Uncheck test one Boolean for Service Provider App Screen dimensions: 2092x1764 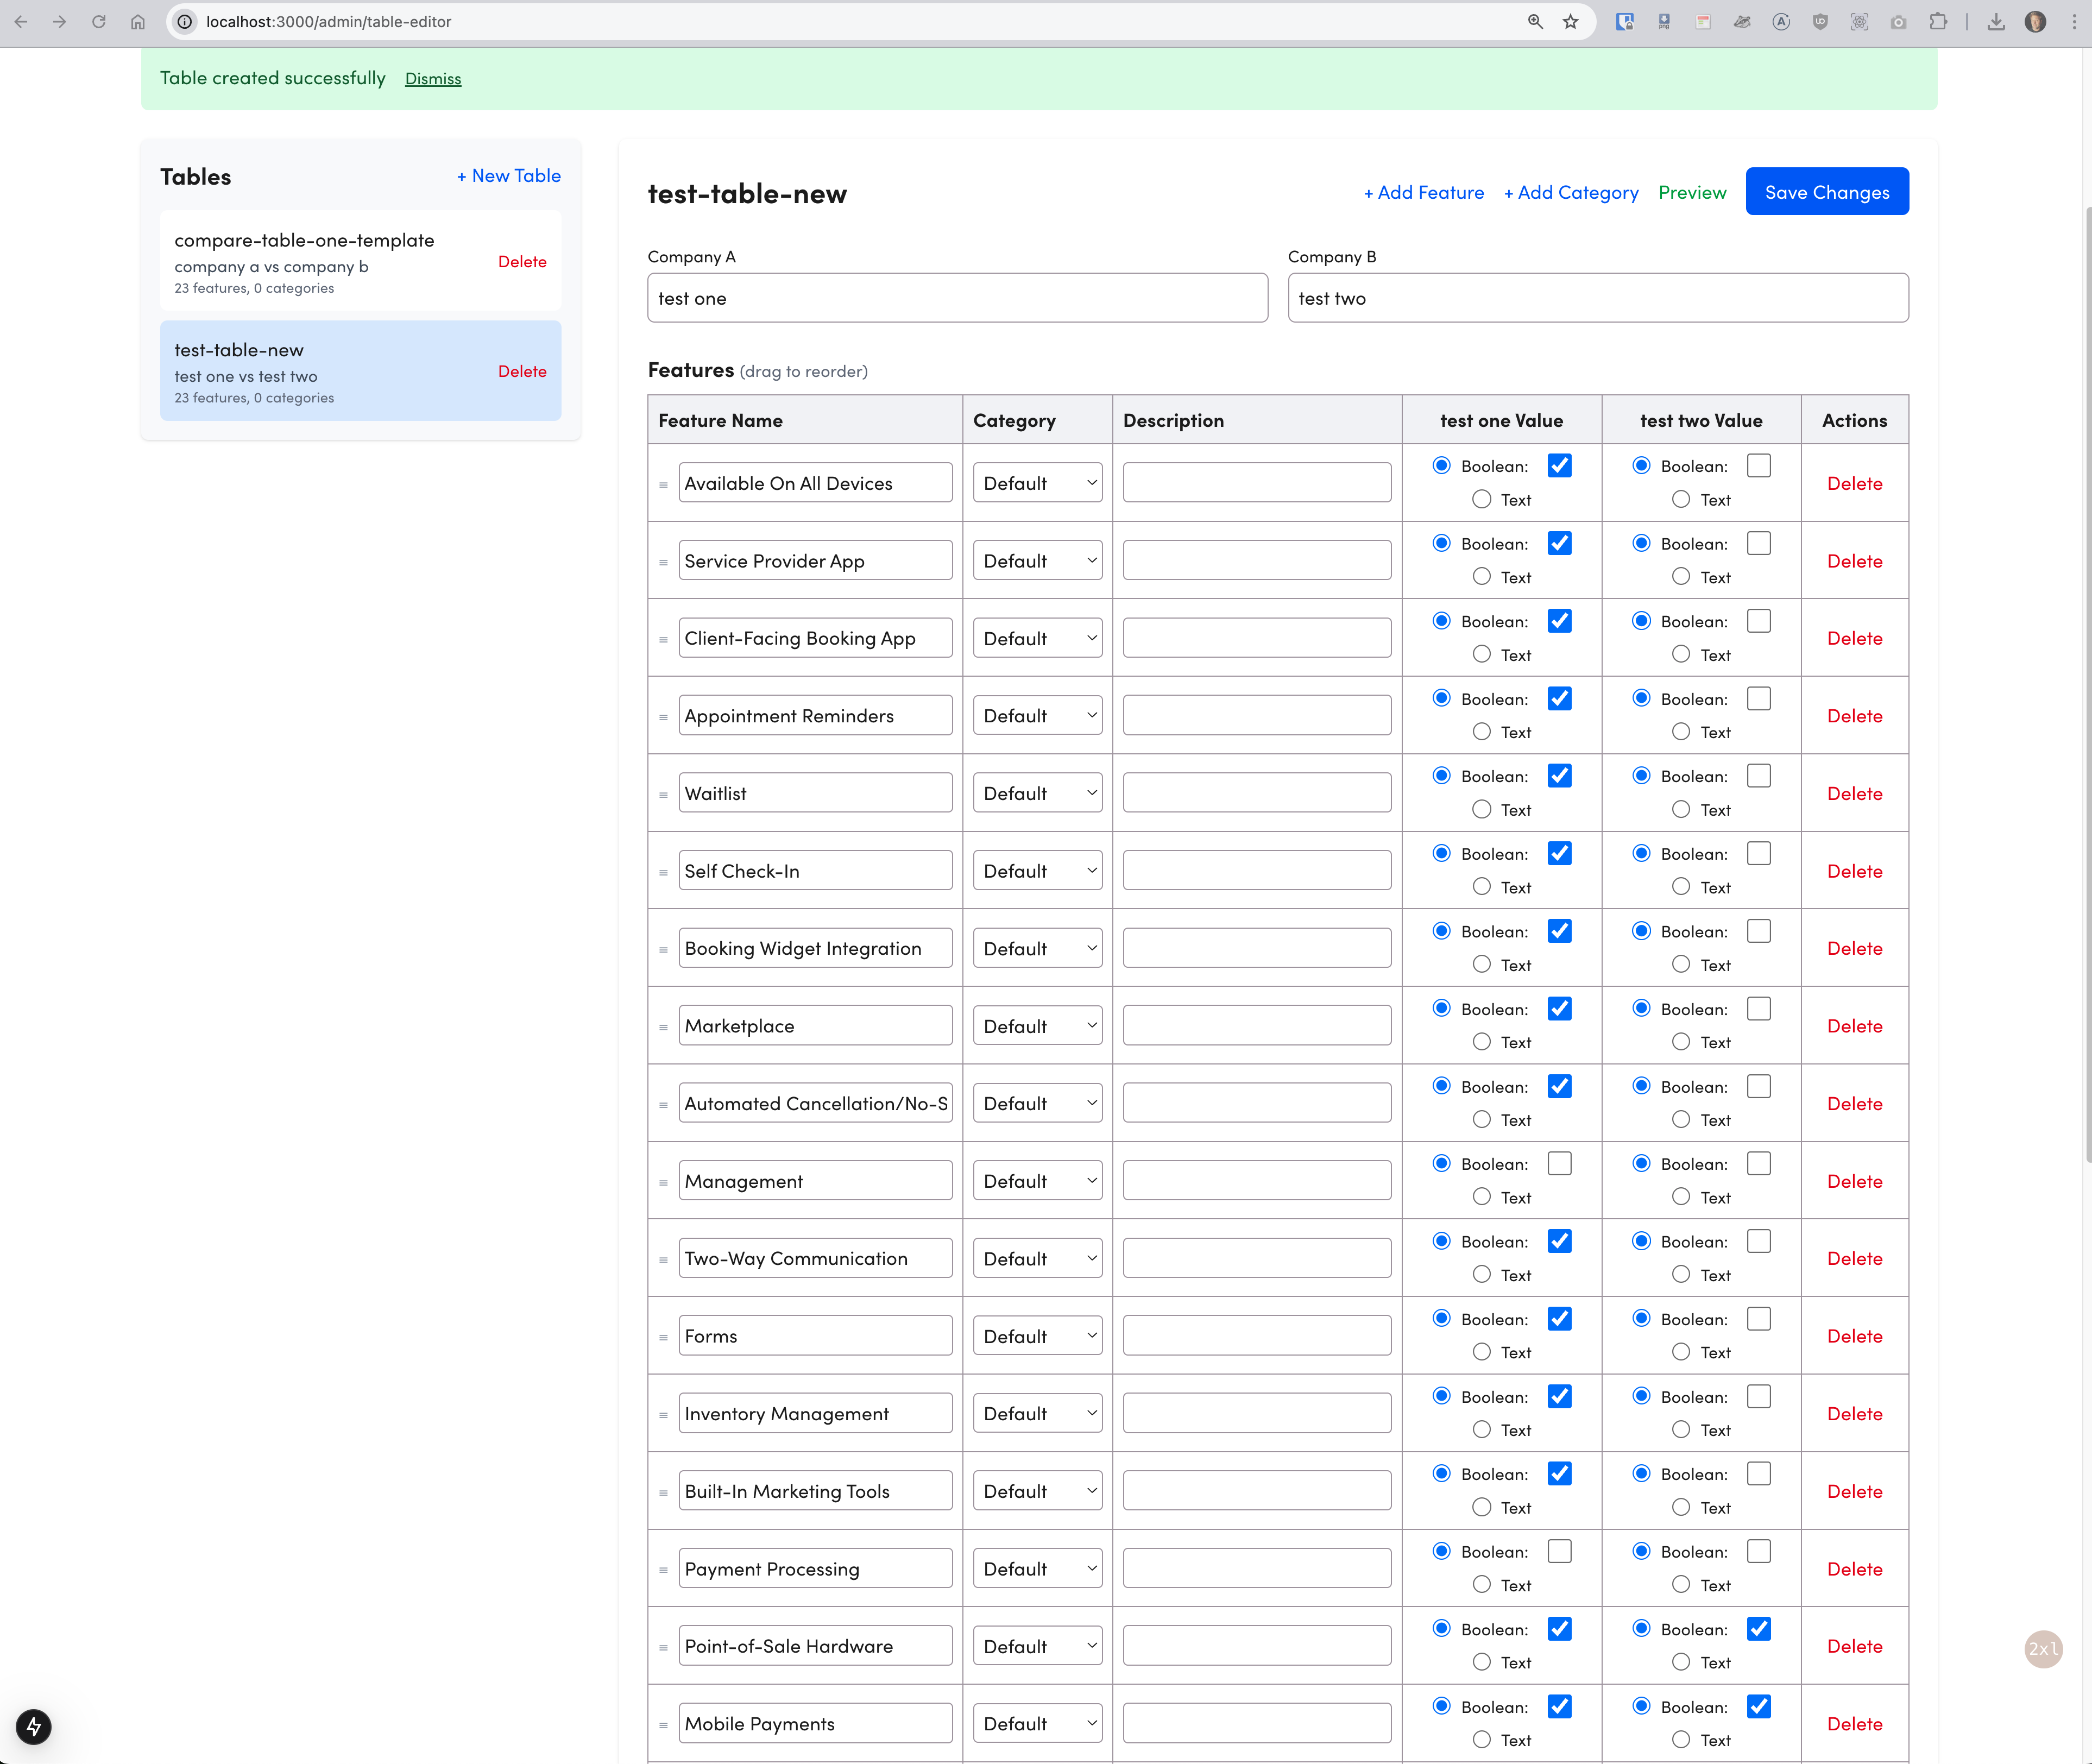click(1559, 543)
